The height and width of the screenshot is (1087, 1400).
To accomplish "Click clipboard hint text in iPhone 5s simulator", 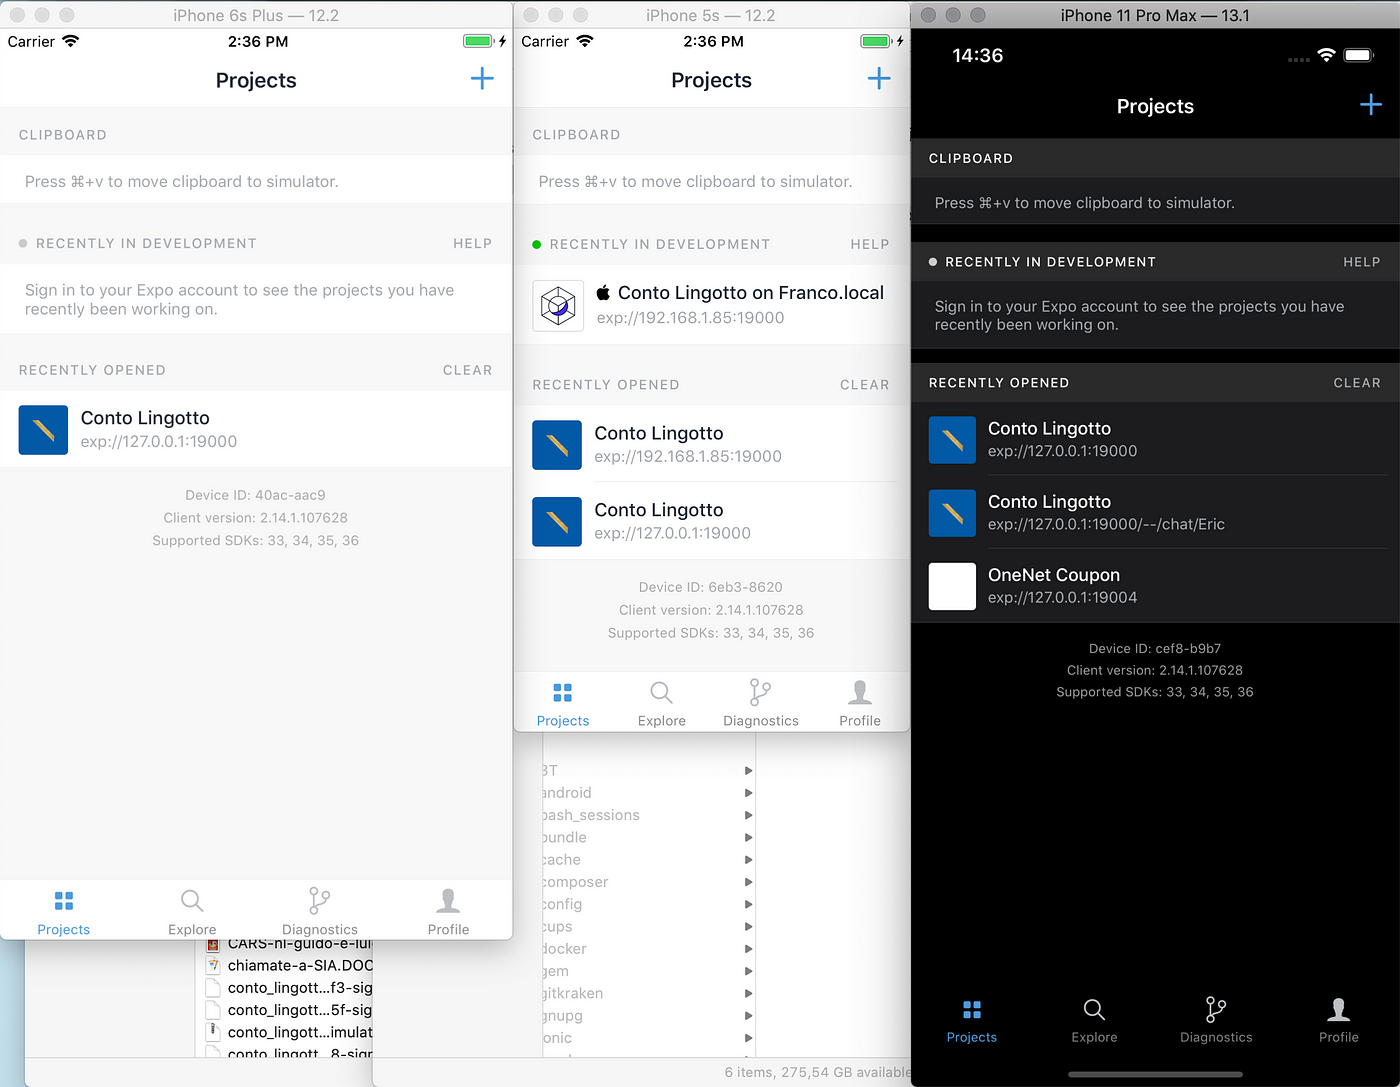I will coord(695,182).
